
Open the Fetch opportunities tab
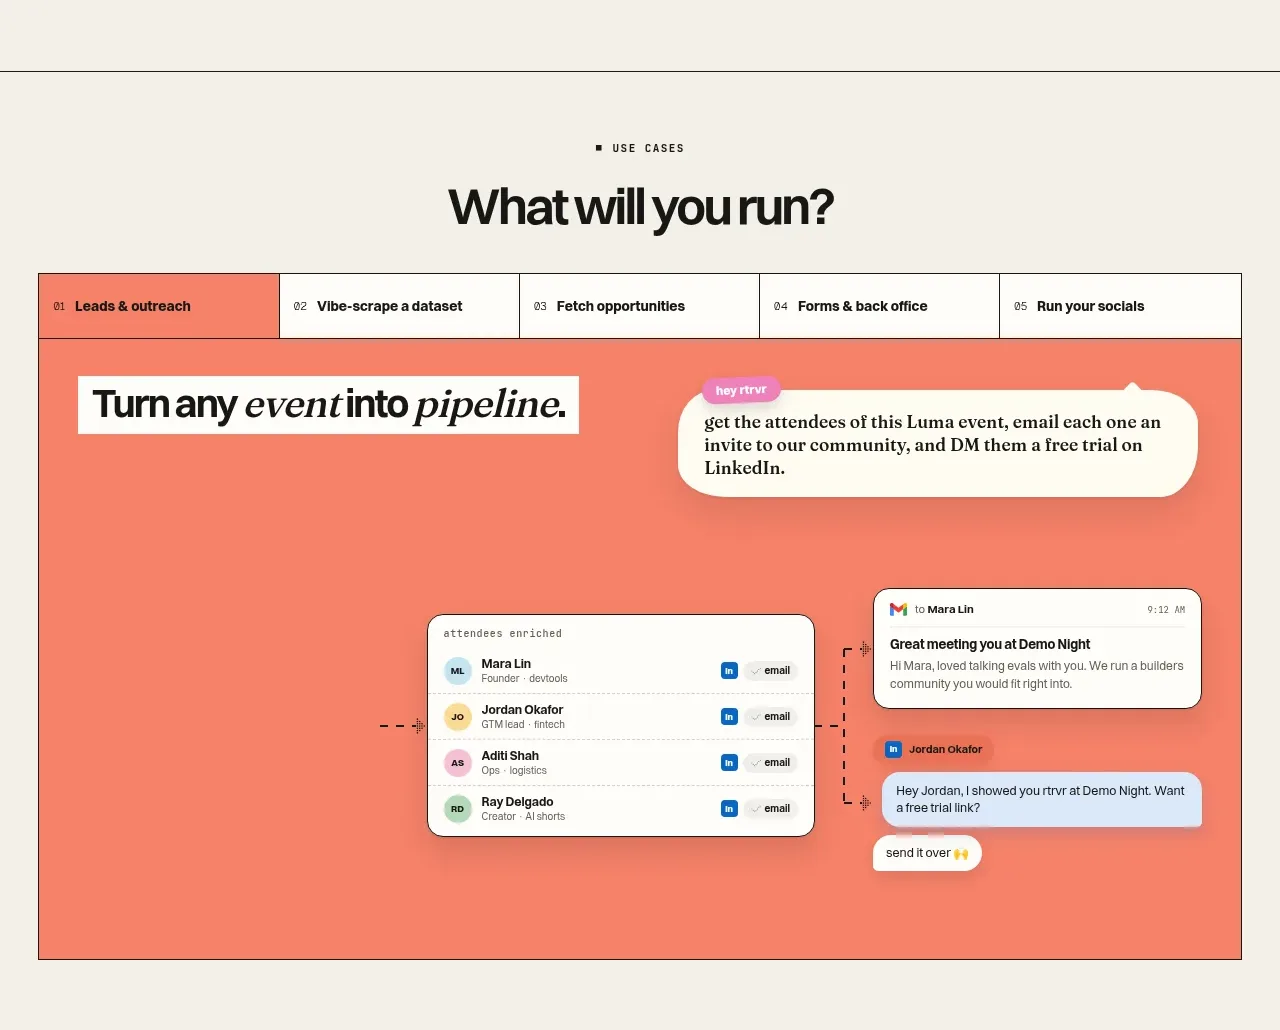point(639,306)
